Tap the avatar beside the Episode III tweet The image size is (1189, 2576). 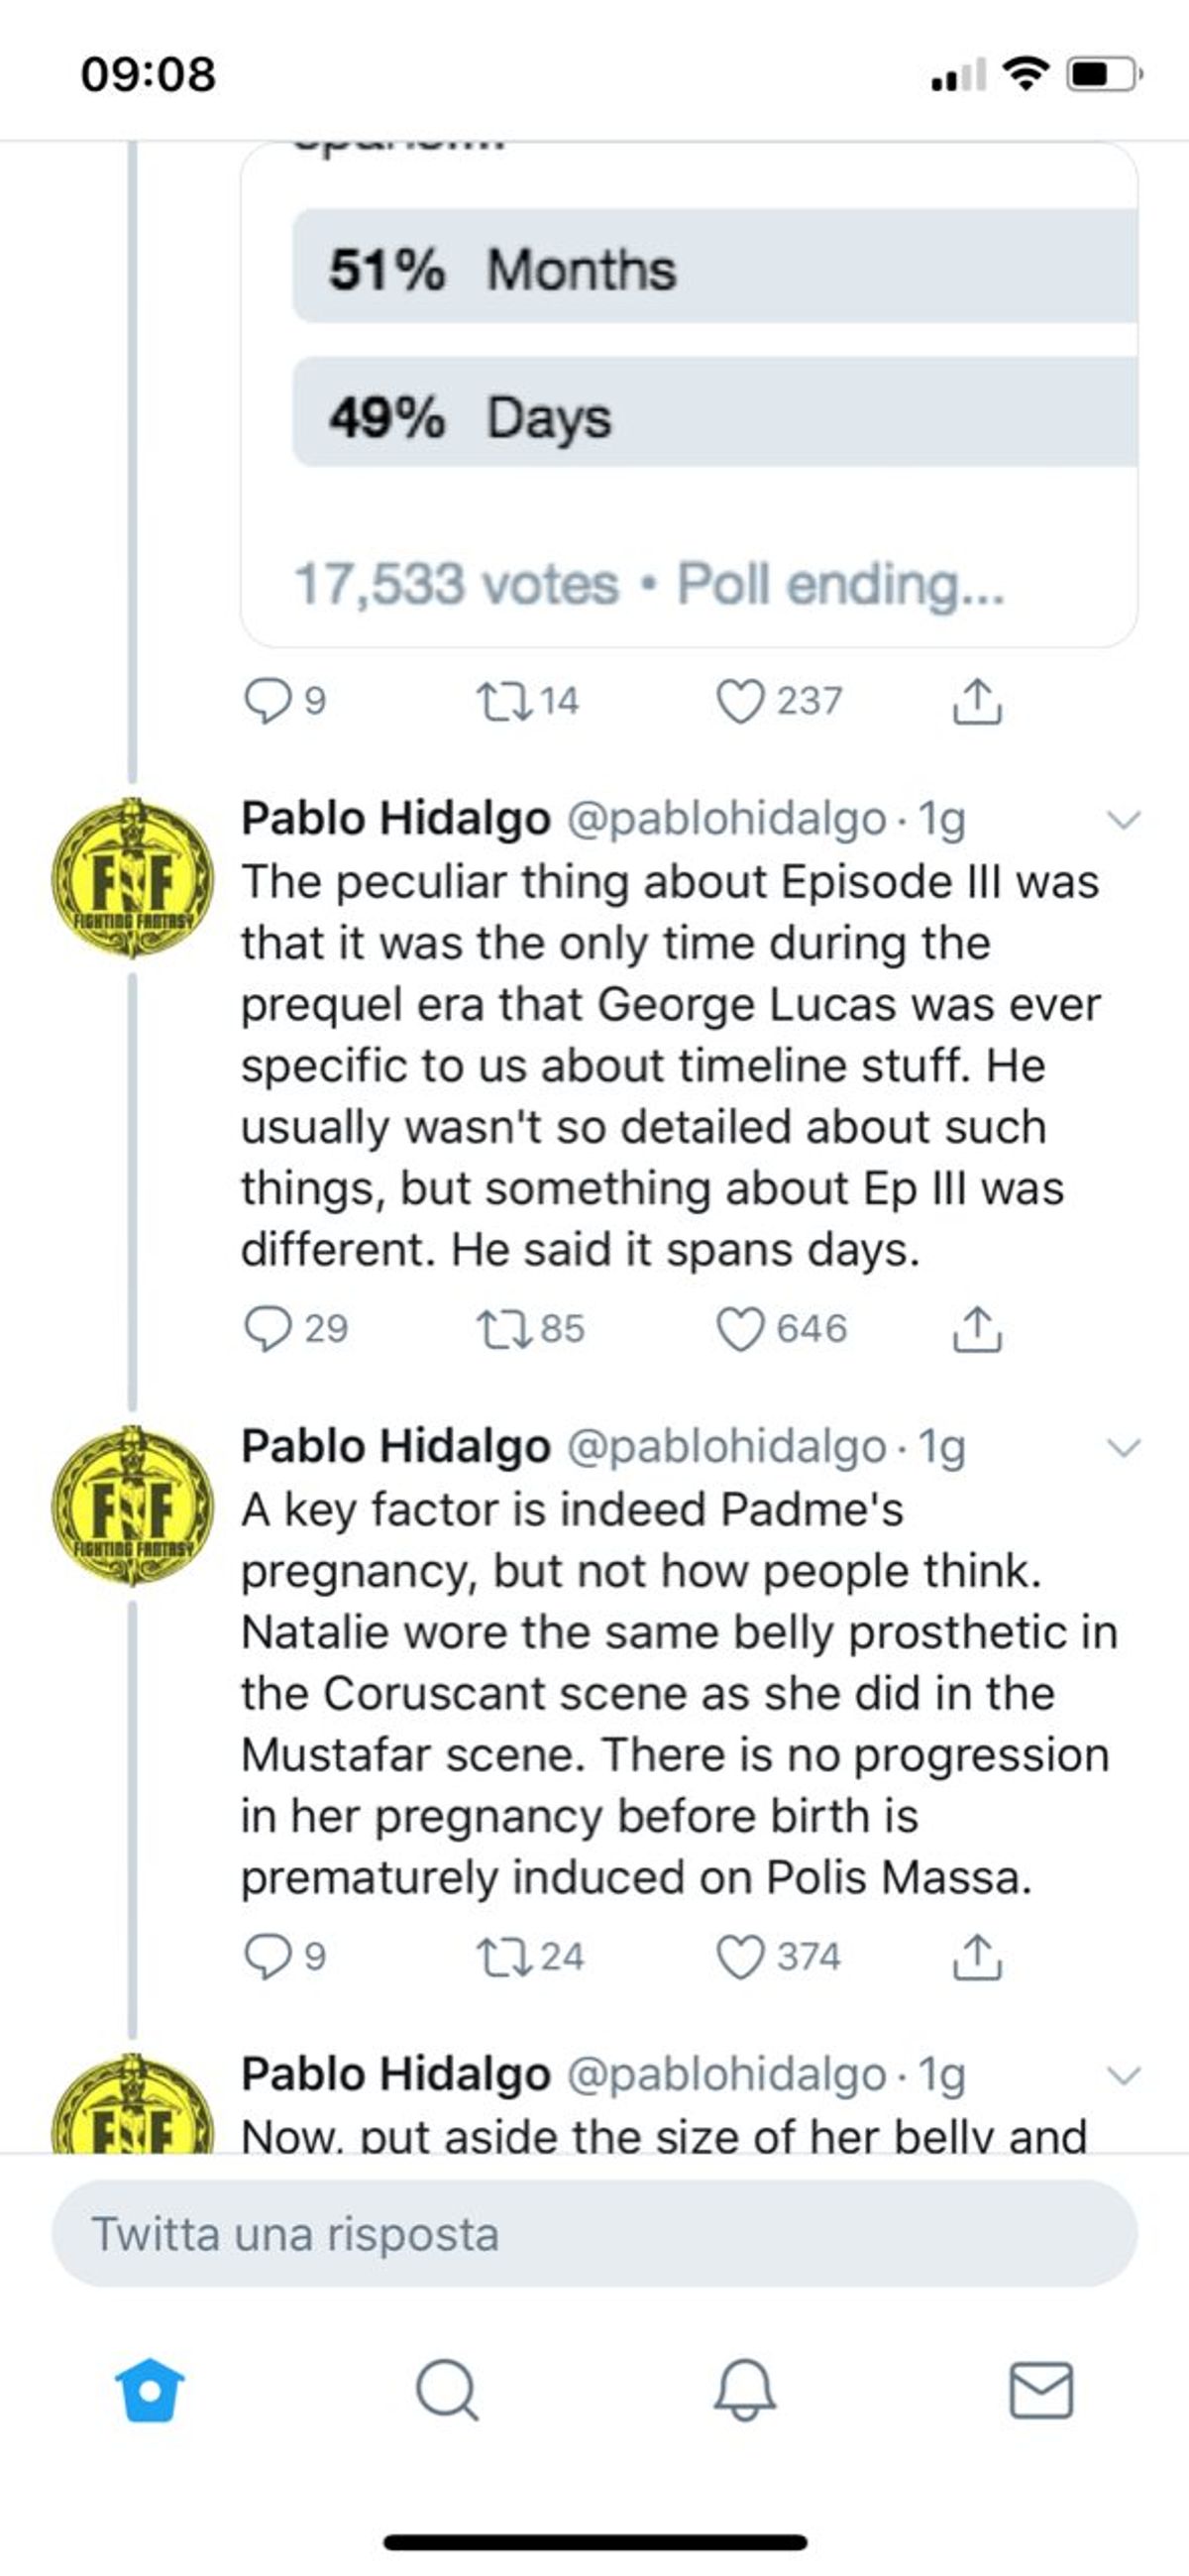[x=132, y=877]
